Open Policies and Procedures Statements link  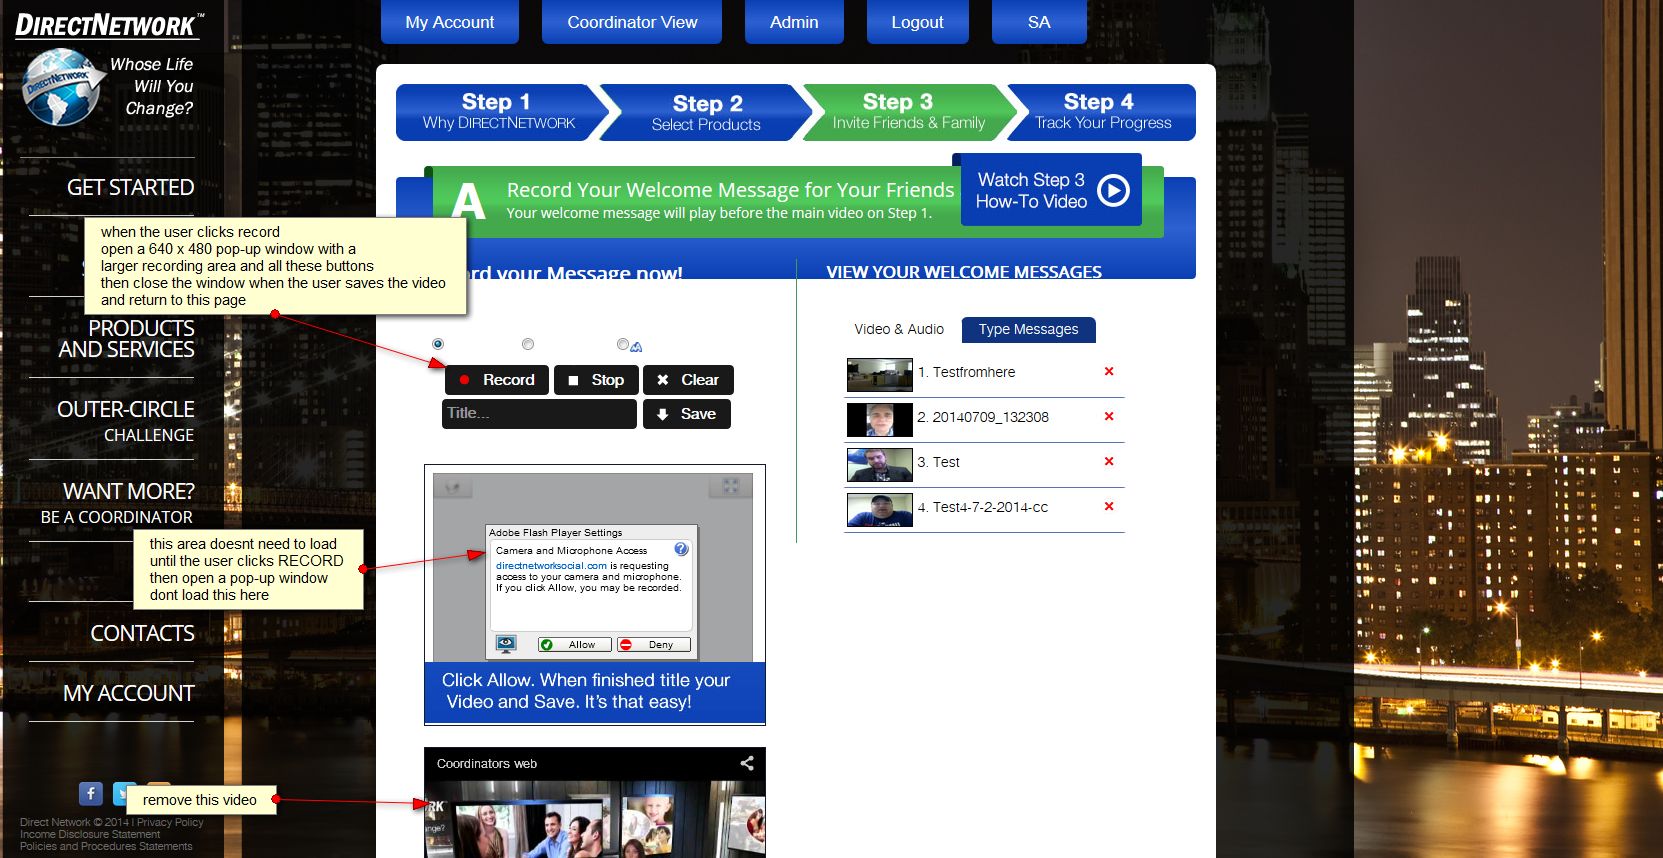tap(106, 846)
